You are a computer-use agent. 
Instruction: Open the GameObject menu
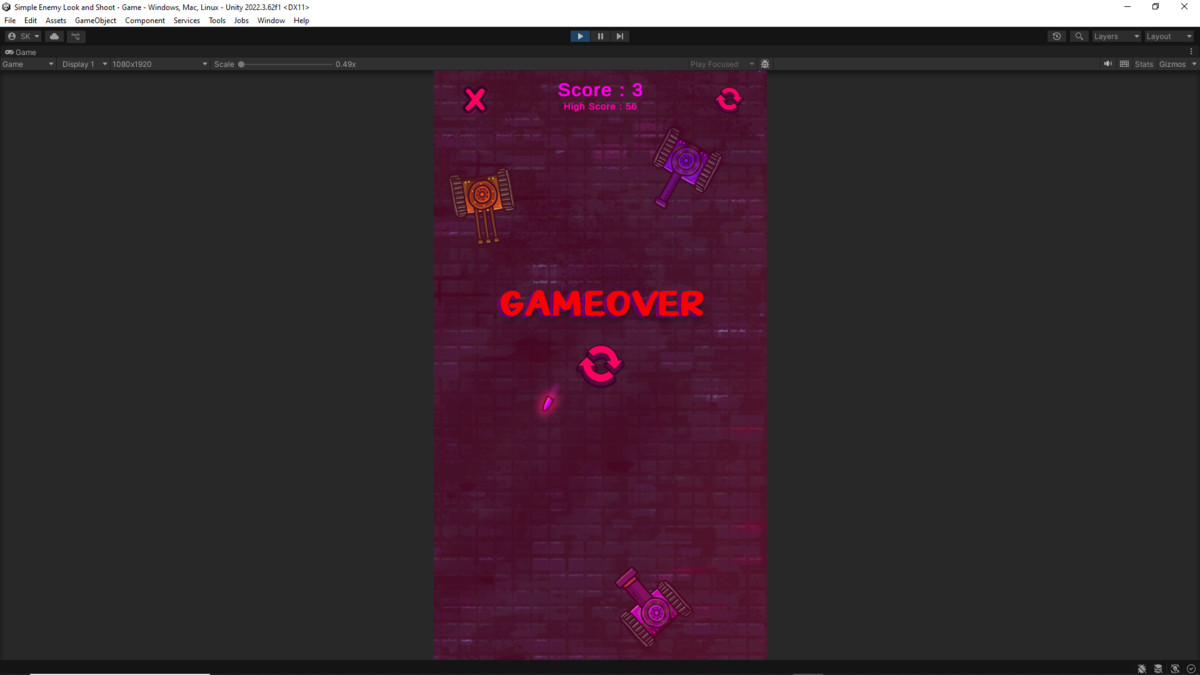[x=95, y=20]
